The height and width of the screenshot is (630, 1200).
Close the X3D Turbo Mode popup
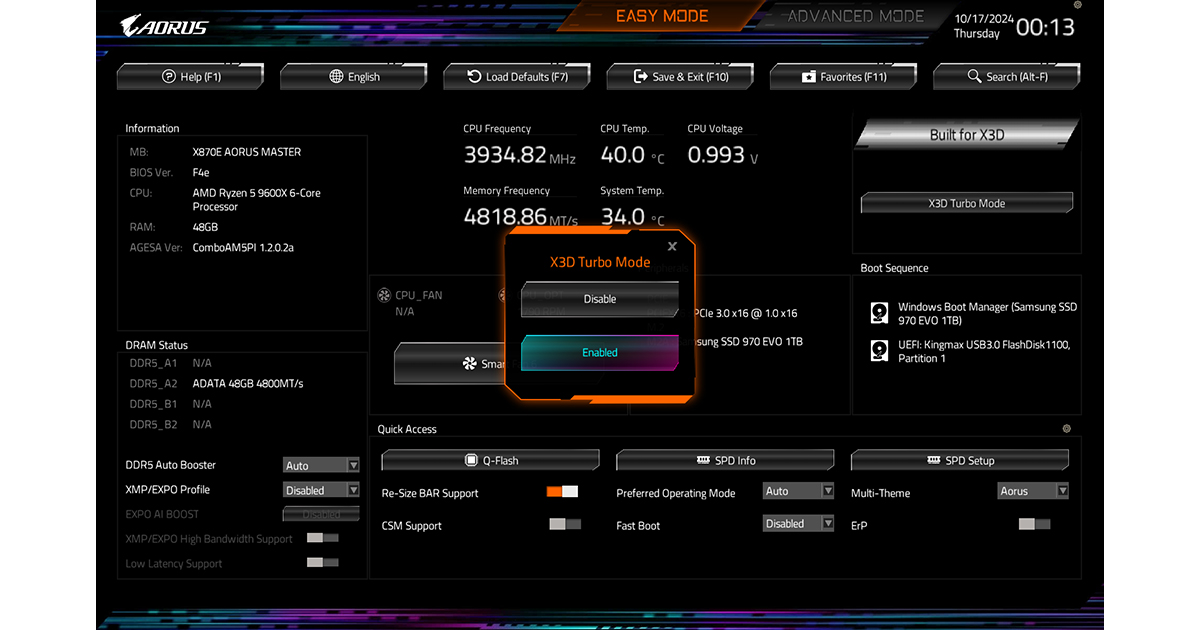672,246
